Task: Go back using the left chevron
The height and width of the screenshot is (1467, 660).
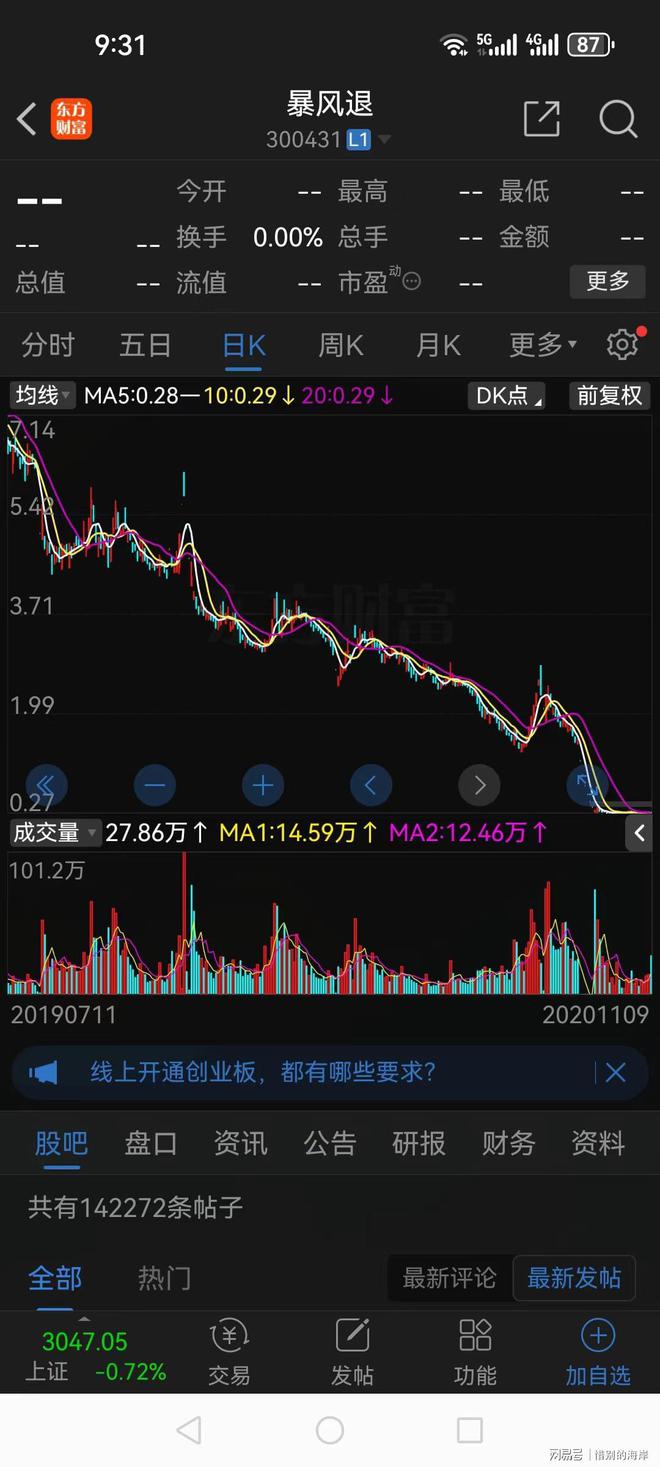Action: tap(27, 119)
